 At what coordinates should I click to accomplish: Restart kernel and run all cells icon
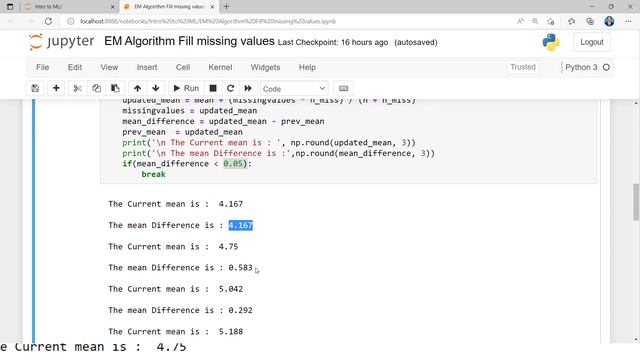248,88
